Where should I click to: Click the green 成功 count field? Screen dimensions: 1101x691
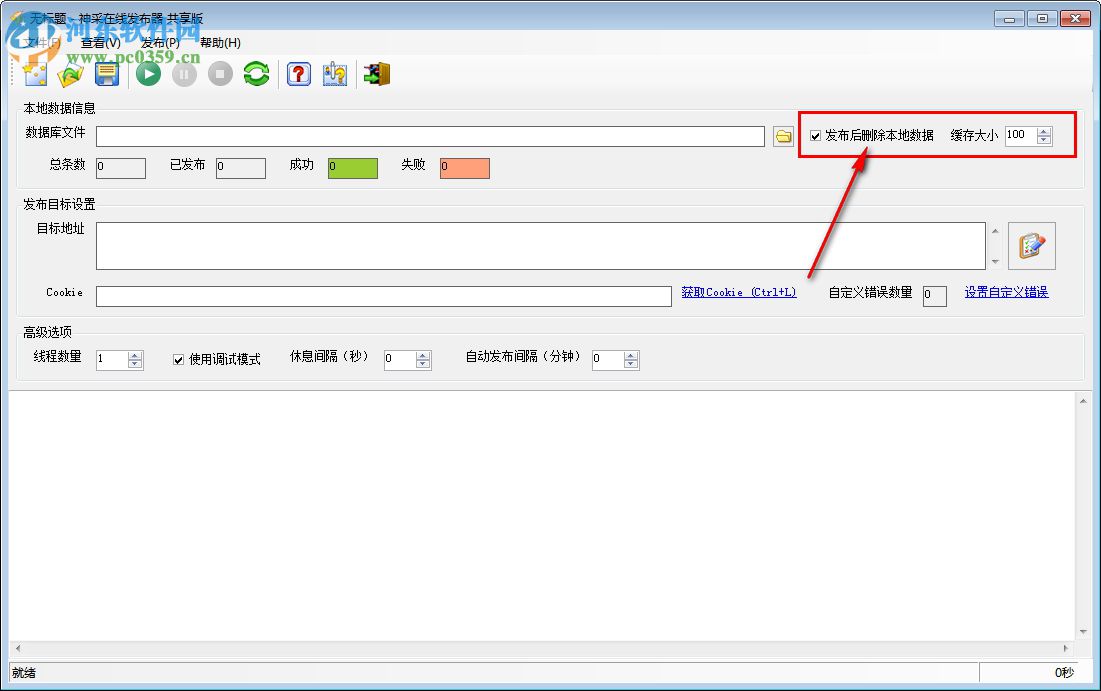(352, 168)
